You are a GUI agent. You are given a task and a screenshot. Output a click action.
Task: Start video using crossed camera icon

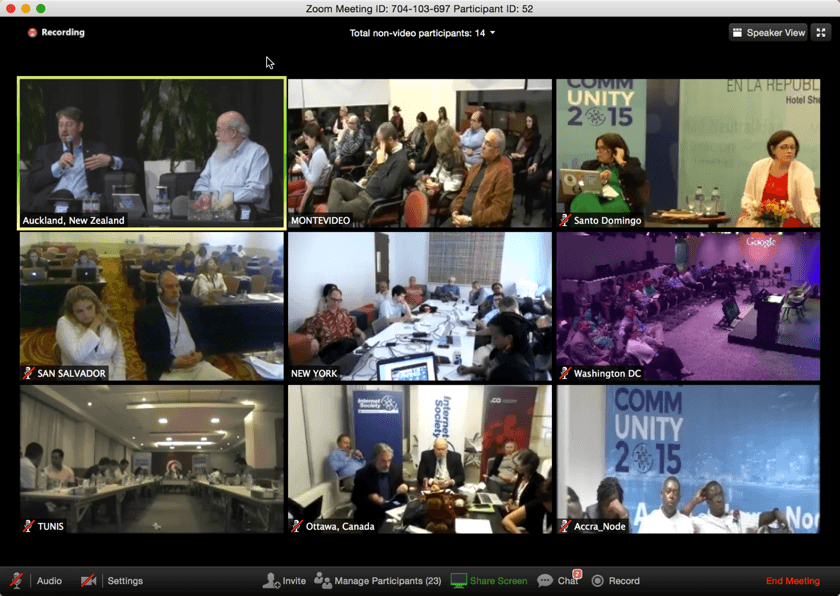tap(89, 580)
